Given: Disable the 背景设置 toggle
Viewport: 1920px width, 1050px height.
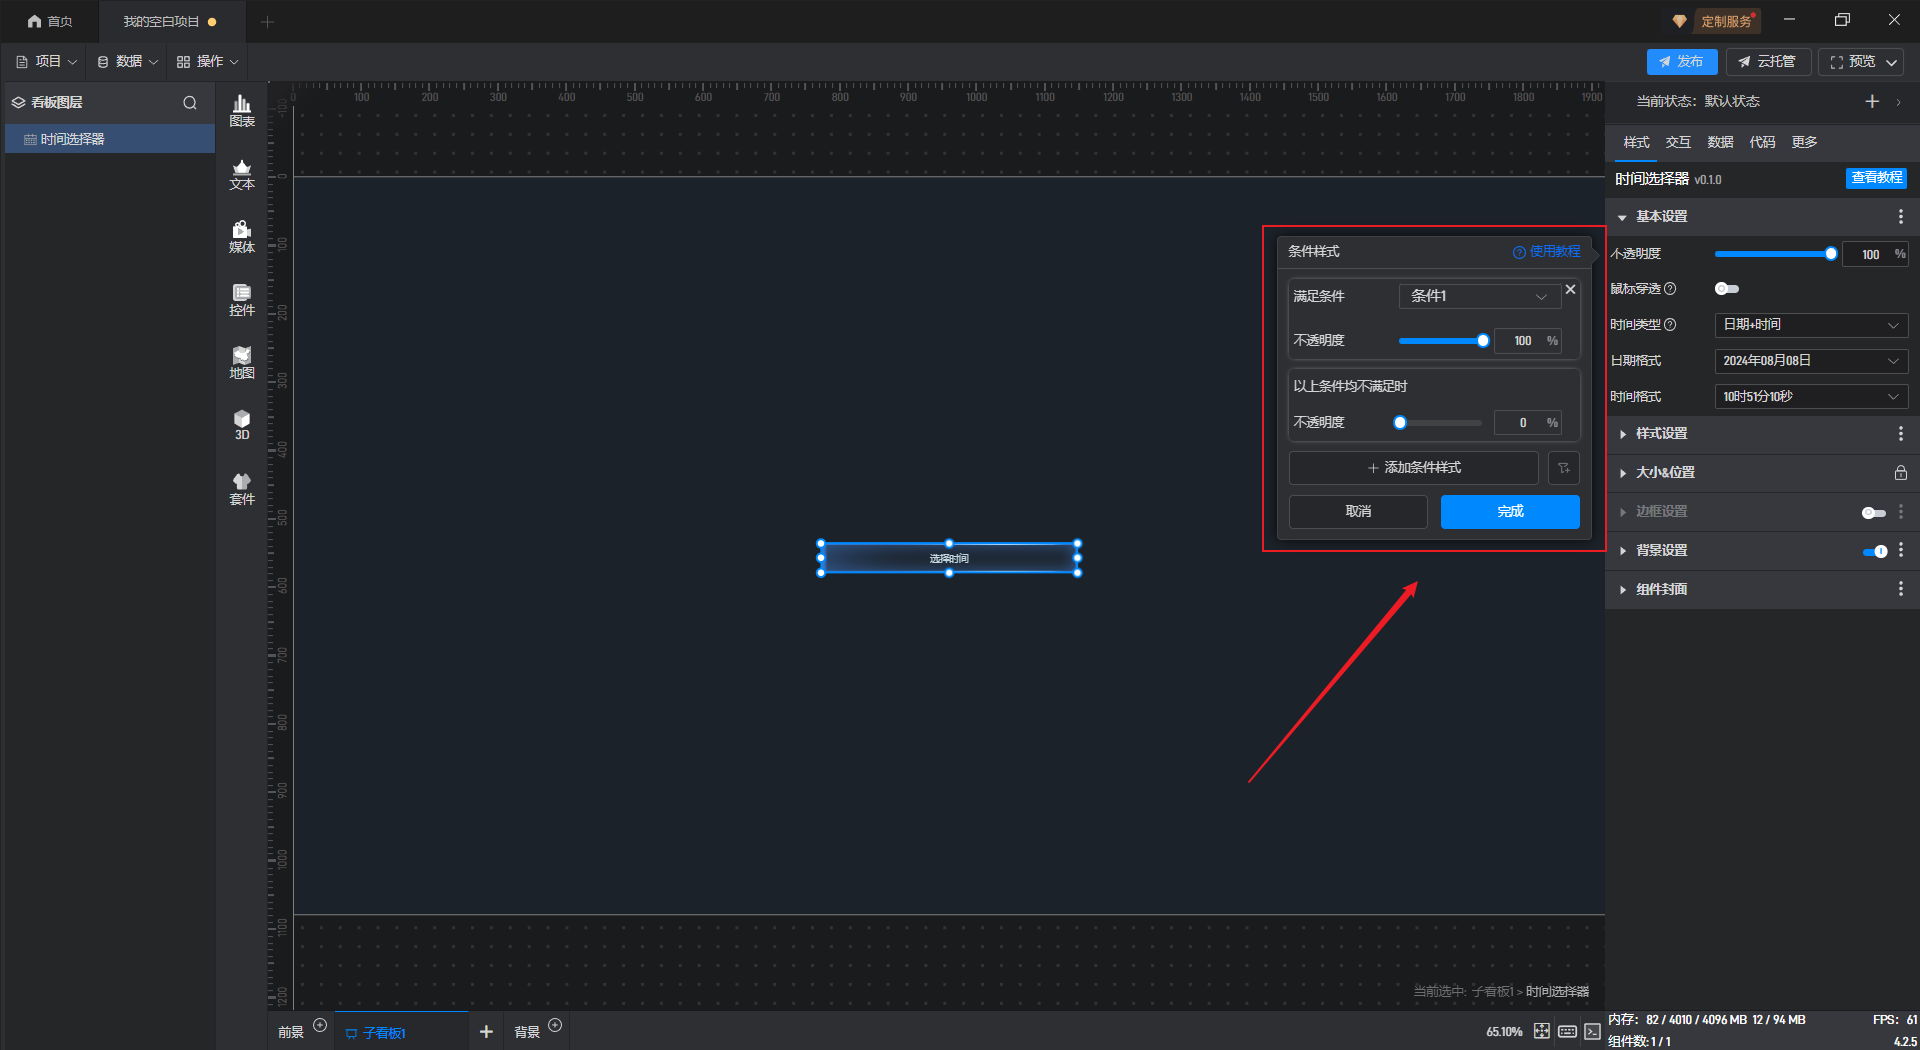Looking at the screenshot, I should pos(1875,551).
